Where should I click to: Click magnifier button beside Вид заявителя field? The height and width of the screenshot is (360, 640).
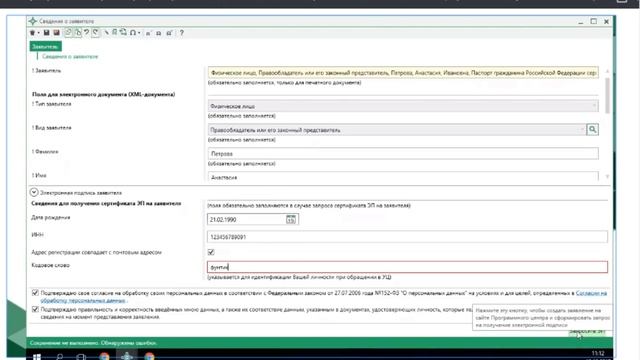coord(593,130)
